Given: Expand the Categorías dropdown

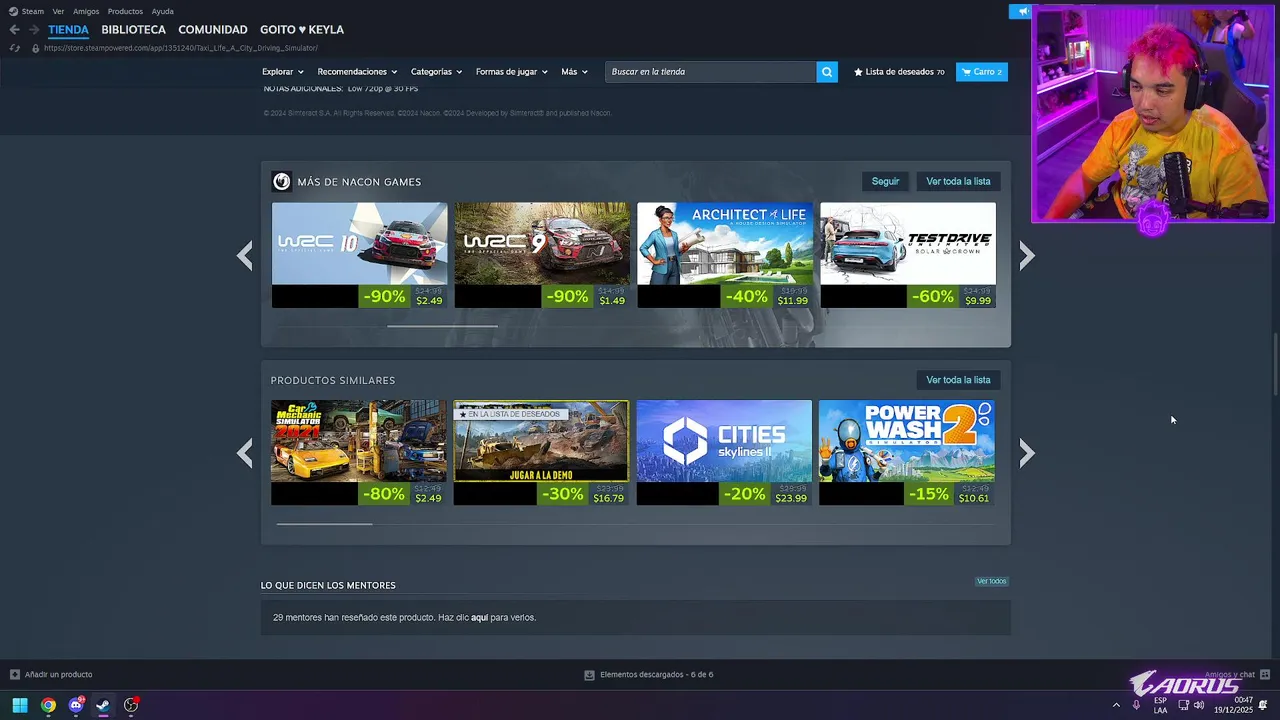Looking at the screenshot, I should click(x=436, y=72).
